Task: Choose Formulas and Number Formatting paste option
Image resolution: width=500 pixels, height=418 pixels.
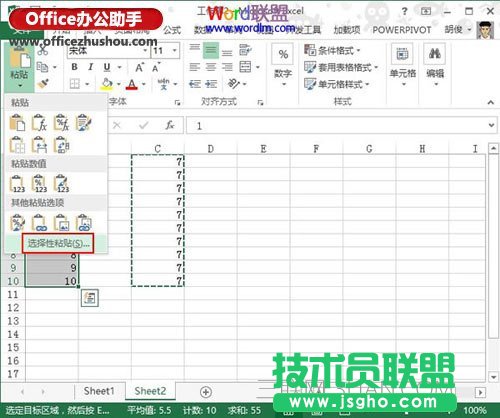Action: (x=62, y=122)
